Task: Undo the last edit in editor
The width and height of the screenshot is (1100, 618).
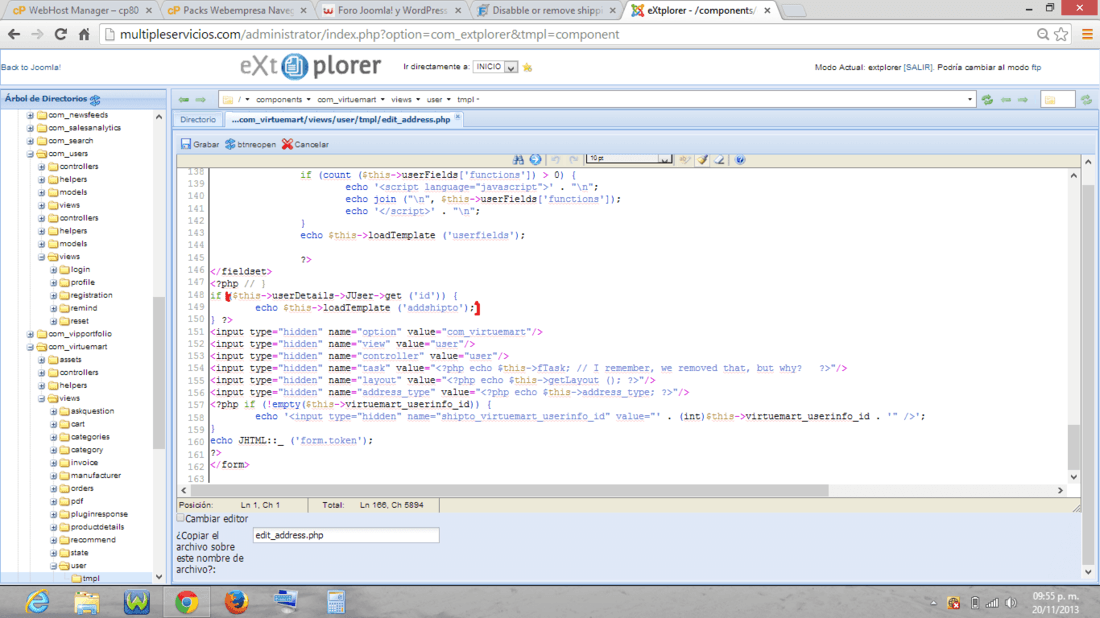Action: 555,160
